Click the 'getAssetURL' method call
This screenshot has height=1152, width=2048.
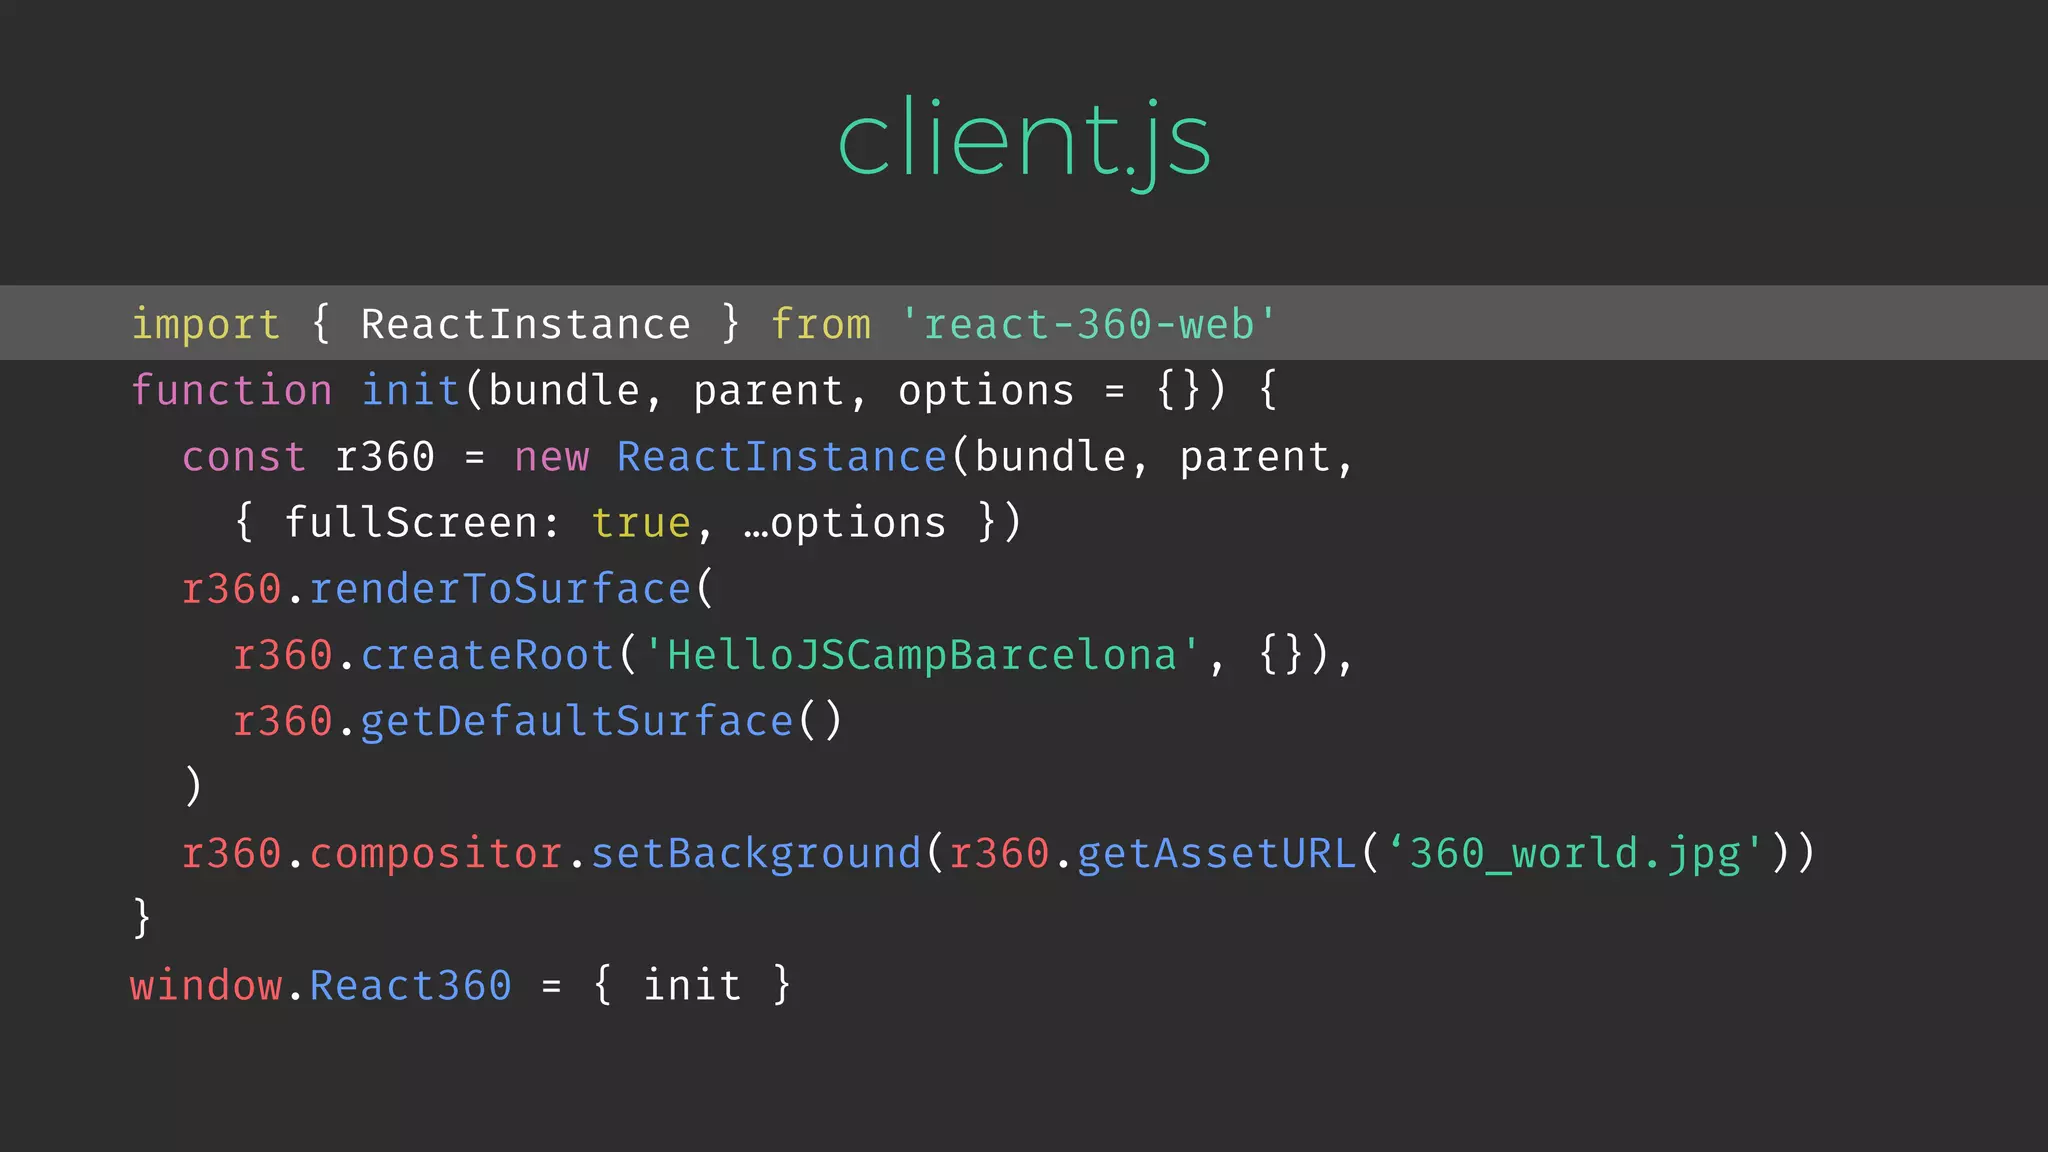click(1217, 853)
